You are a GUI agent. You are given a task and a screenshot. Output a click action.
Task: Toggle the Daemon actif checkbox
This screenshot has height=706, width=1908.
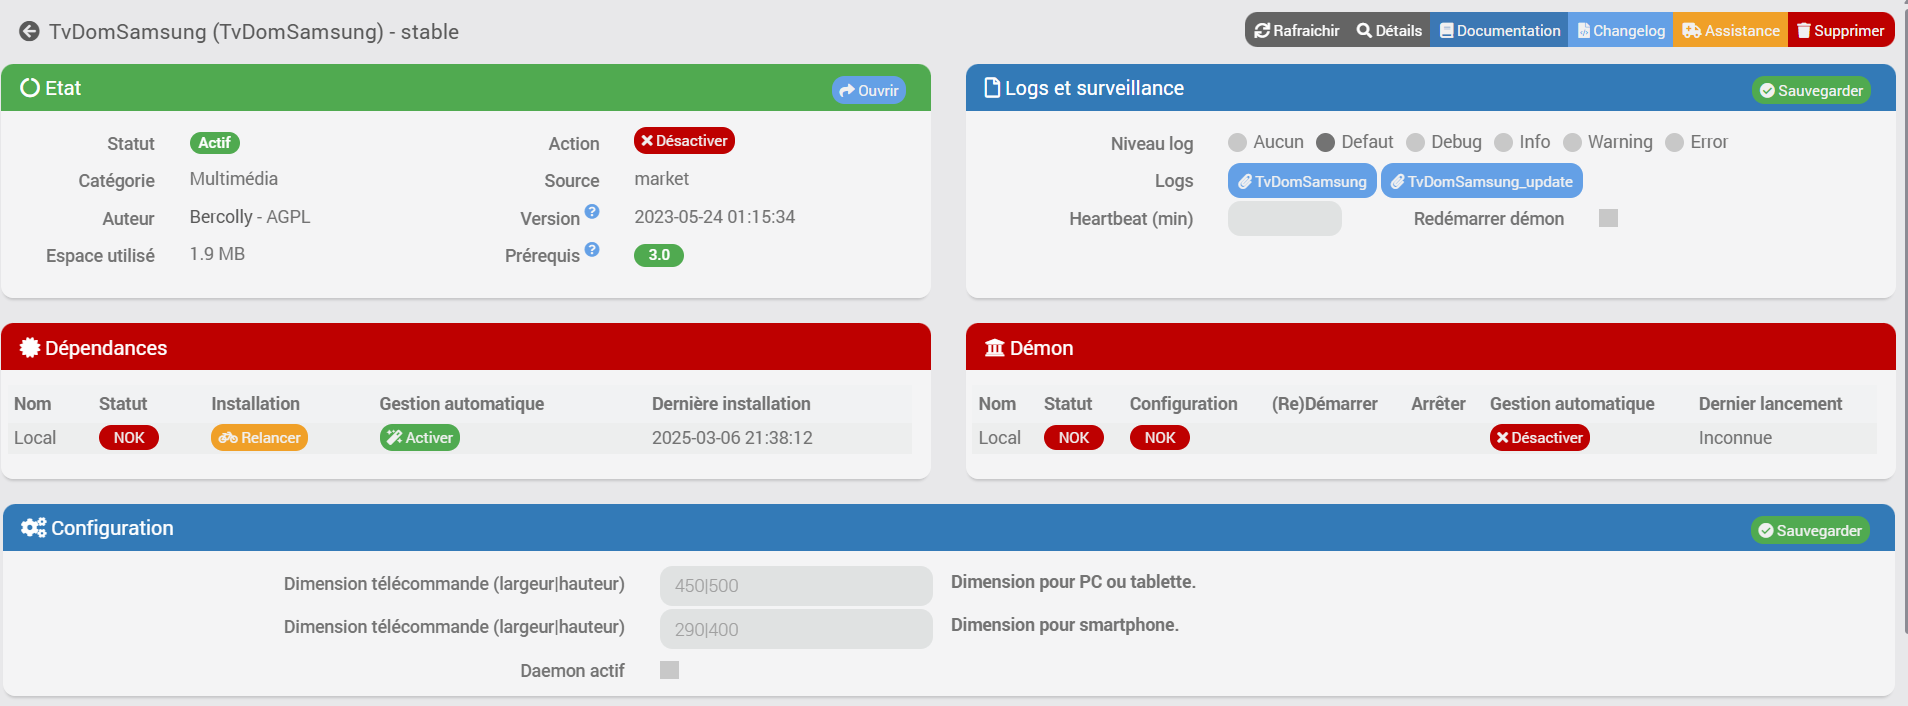[669, 670]
